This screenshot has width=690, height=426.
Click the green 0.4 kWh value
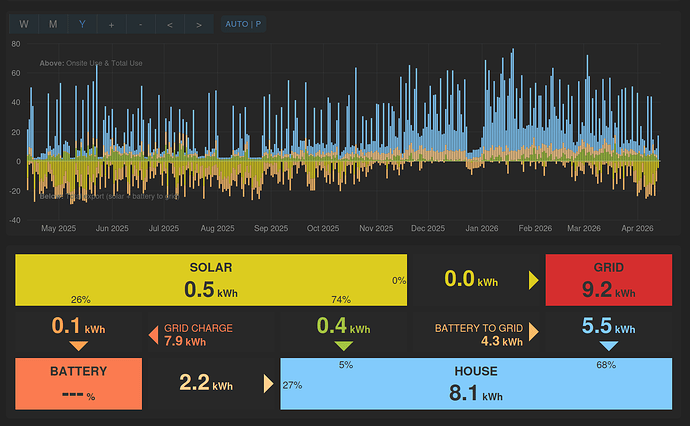tap(343, 327)
